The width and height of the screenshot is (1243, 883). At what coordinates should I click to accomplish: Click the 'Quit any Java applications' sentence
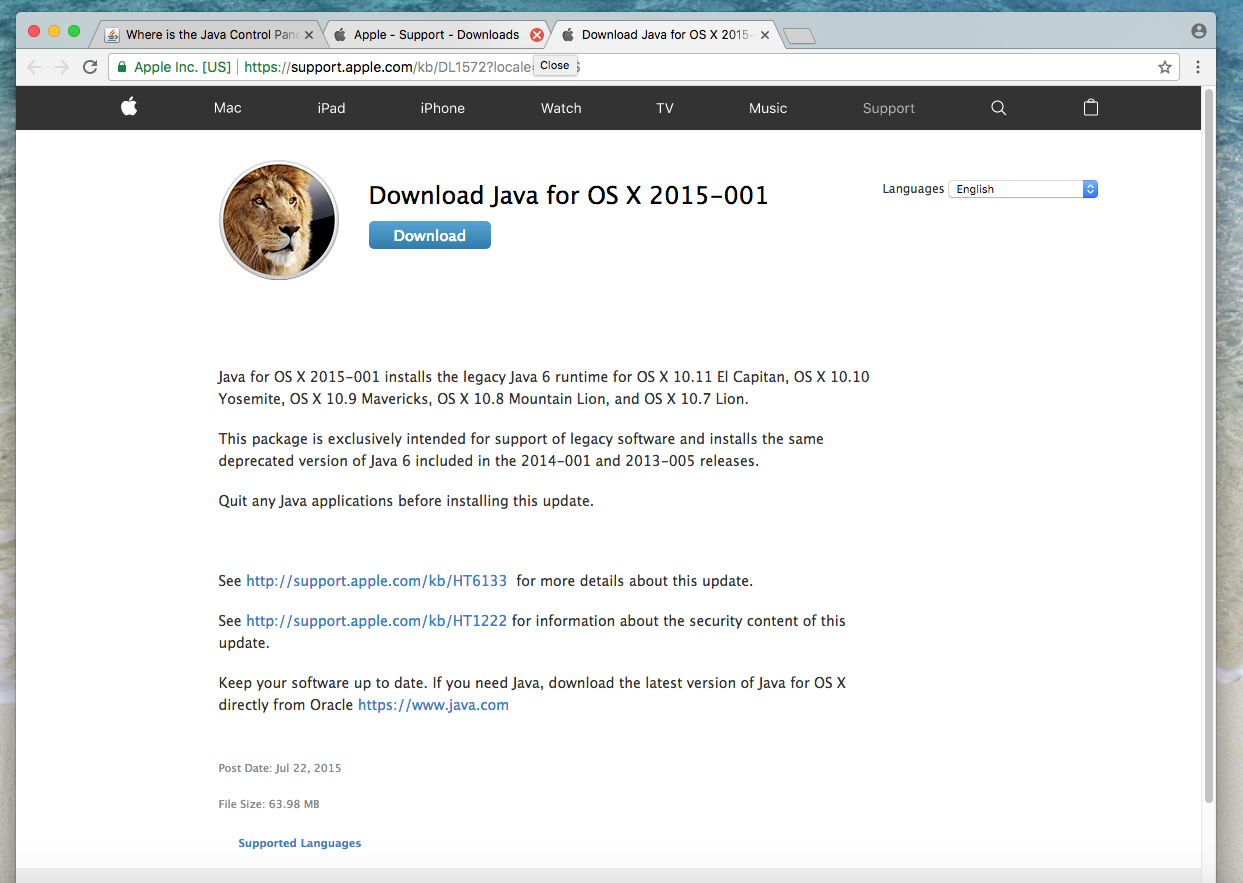click(x=406, y=501)
